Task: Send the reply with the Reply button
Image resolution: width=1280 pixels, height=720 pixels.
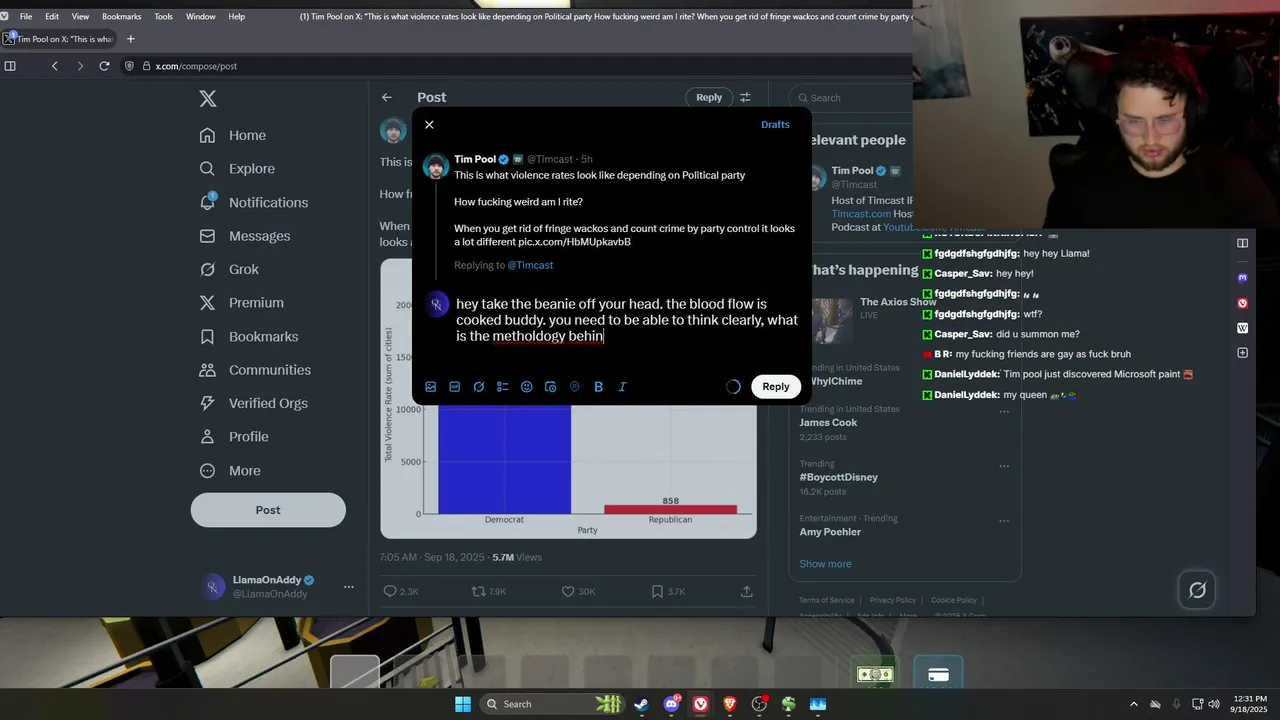Action: point(776,387)
